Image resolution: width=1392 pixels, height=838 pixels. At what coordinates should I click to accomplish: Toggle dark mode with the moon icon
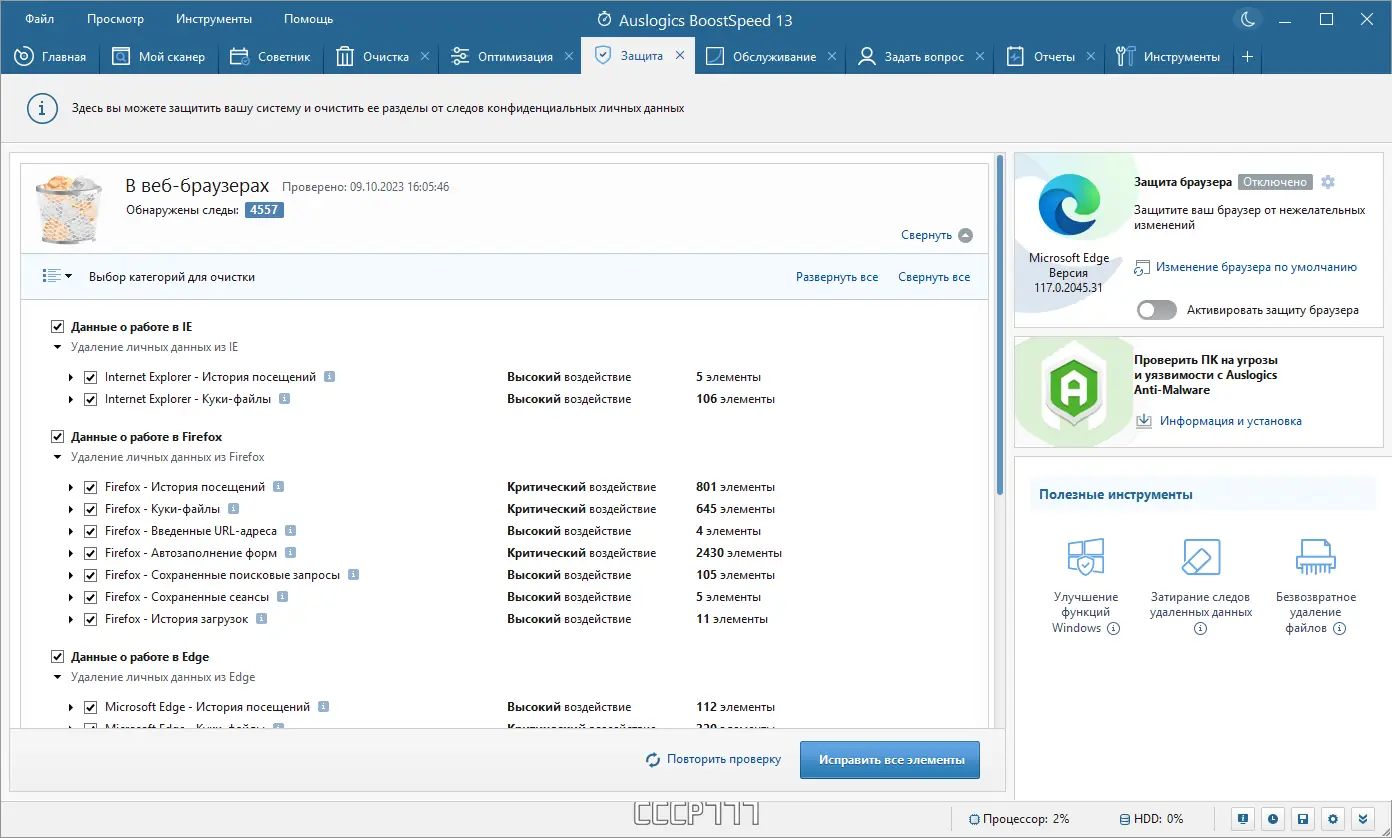point(1248,19)
